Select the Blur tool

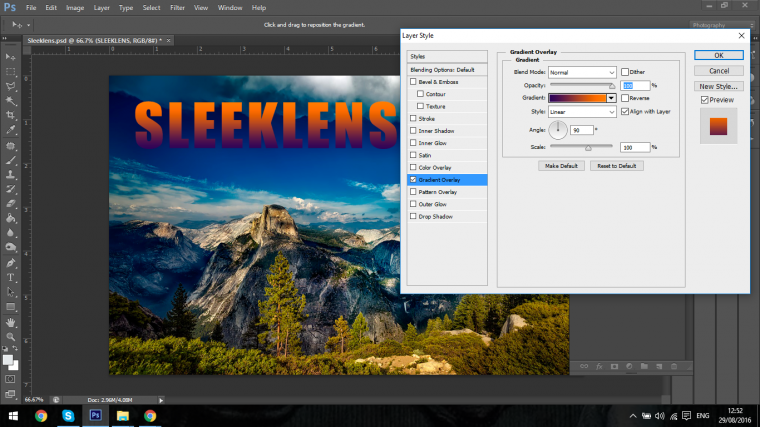pos(10,233)
